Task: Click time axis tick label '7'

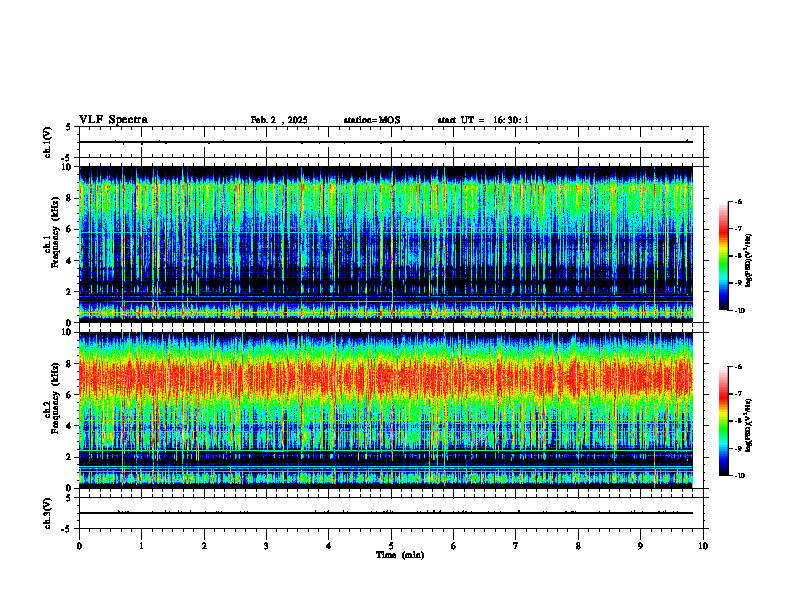Action: click(x=516, y=546)
